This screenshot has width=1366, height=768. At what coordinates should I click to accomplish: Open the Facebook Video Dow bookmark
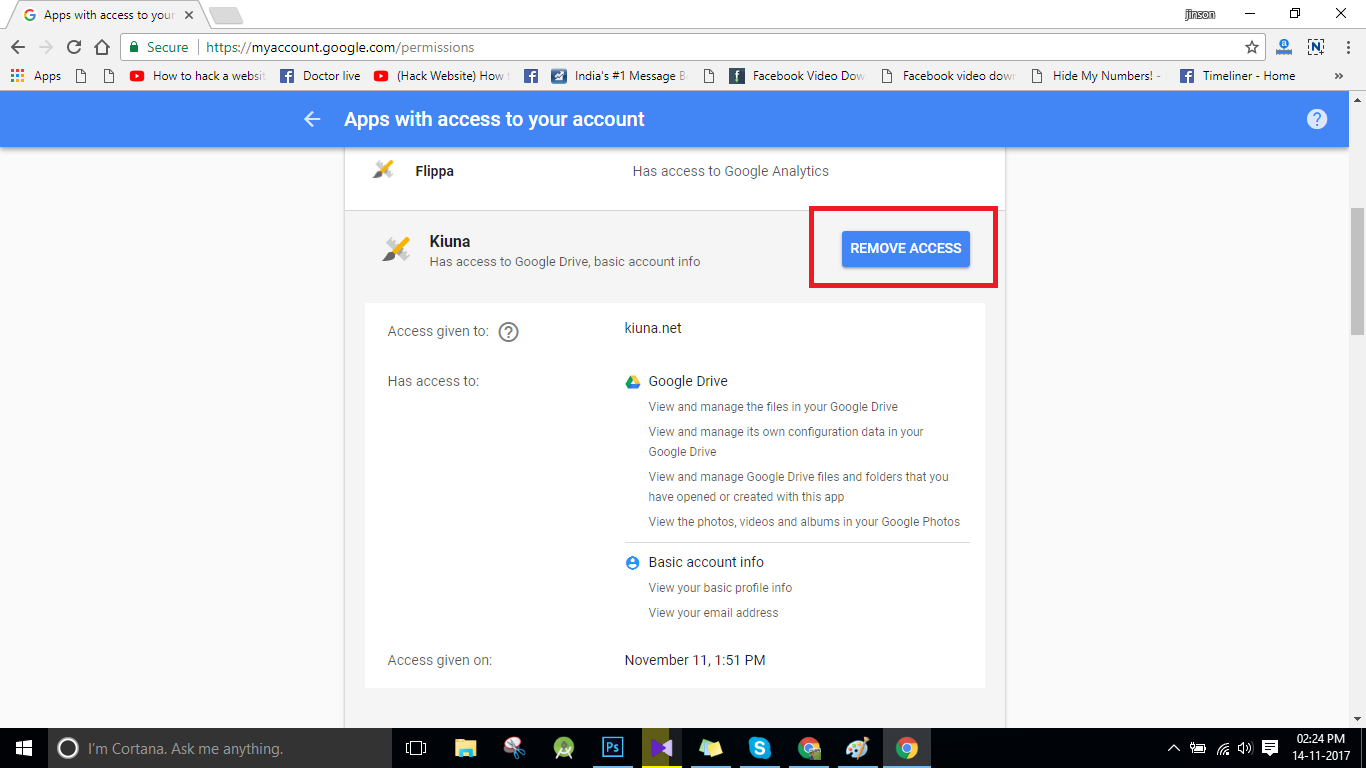click(x=798, y=76)
